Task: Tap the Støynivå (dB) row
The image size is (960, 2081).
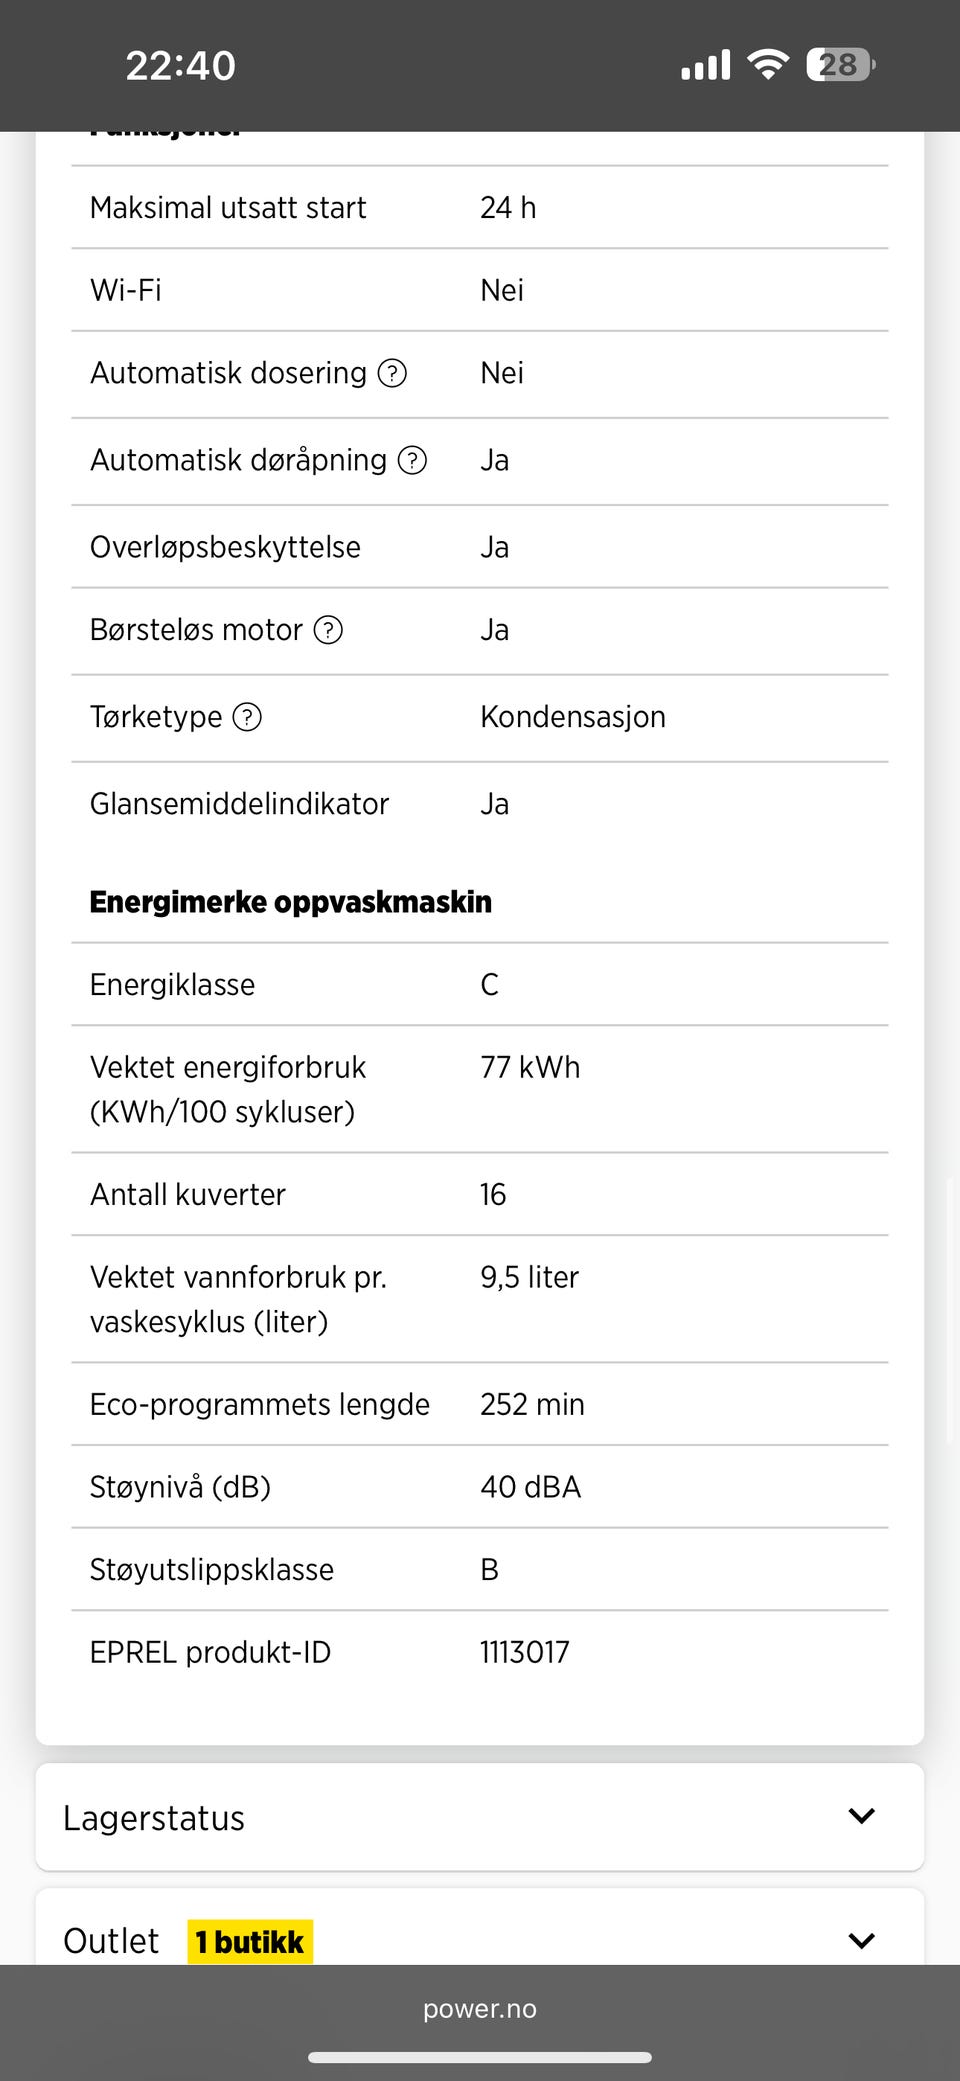Action: [480, 1487]
